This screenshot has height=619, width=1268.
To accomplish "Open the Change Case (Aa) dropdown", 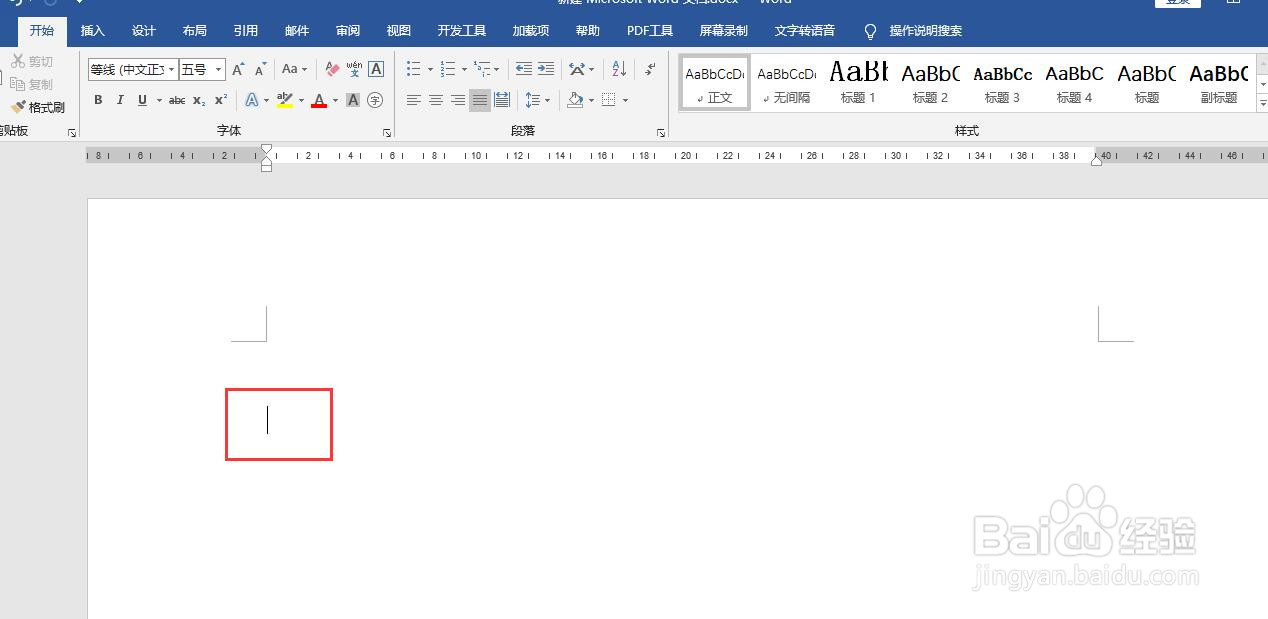I will point(294,69).
